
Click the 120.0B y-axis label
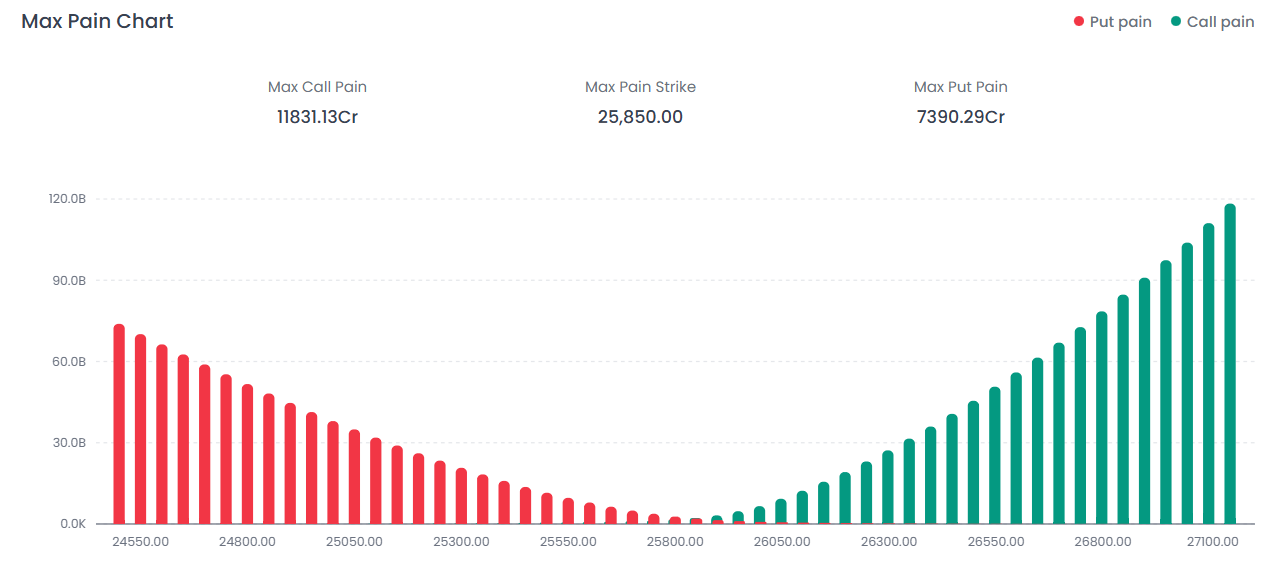tap(67, 199)
